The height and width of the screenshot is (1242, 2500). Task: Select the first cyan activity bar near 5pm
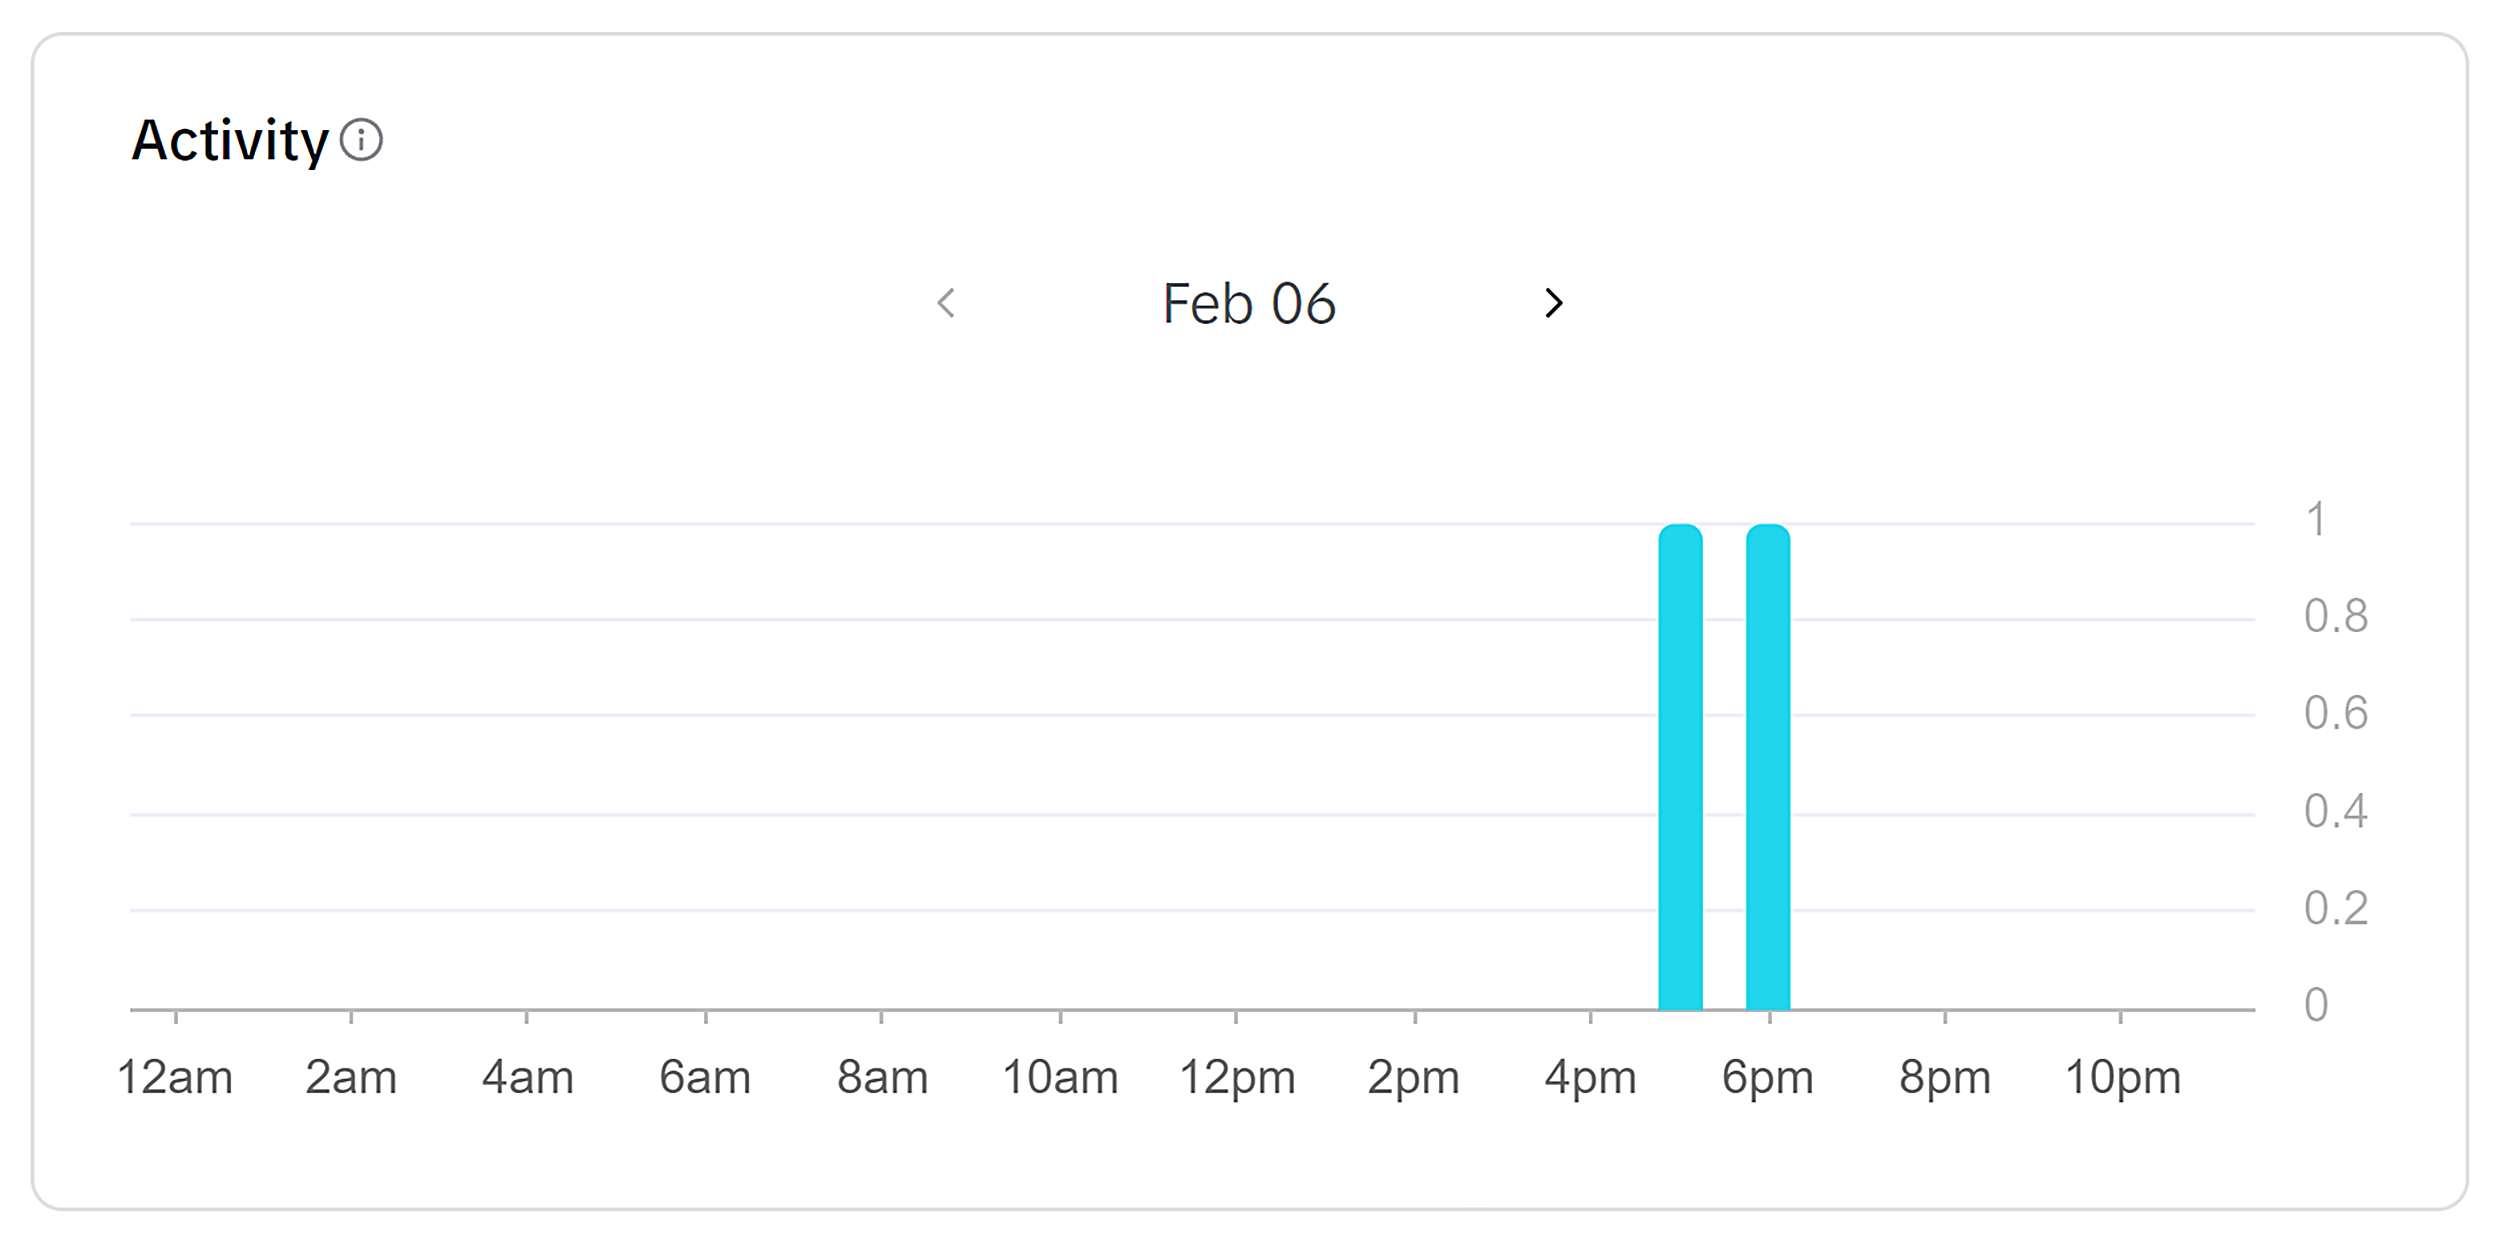(1680, 768)
